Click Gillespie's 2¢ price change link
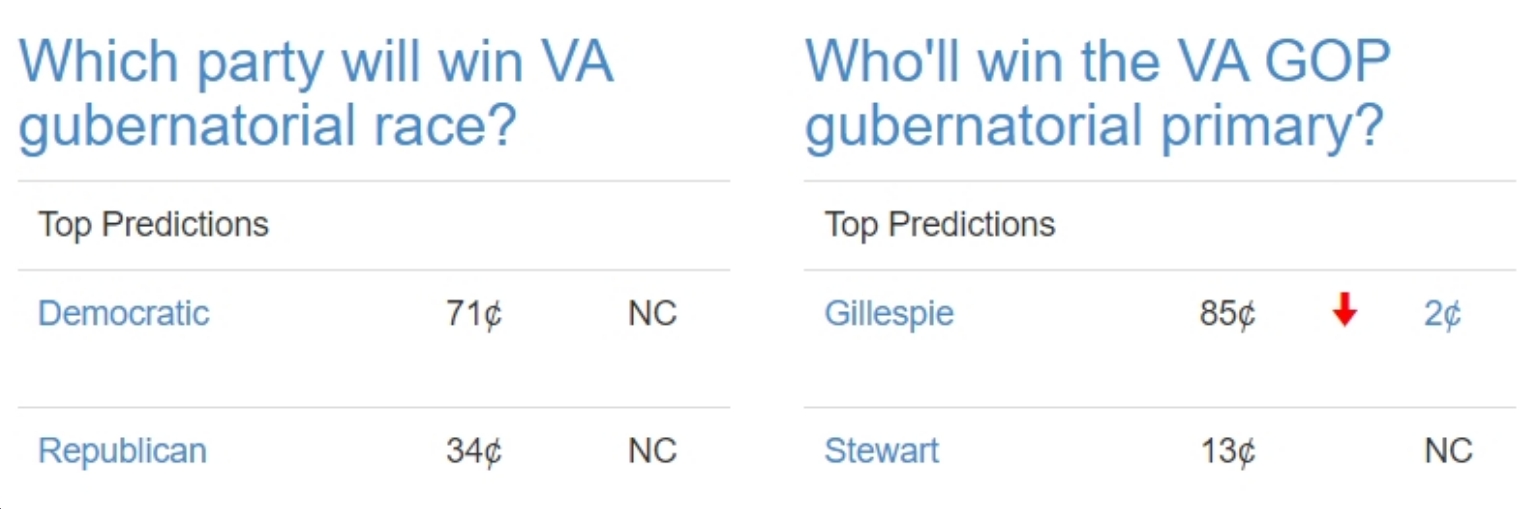Viewport: 1534px width, 509px height. pos(1442,314)
